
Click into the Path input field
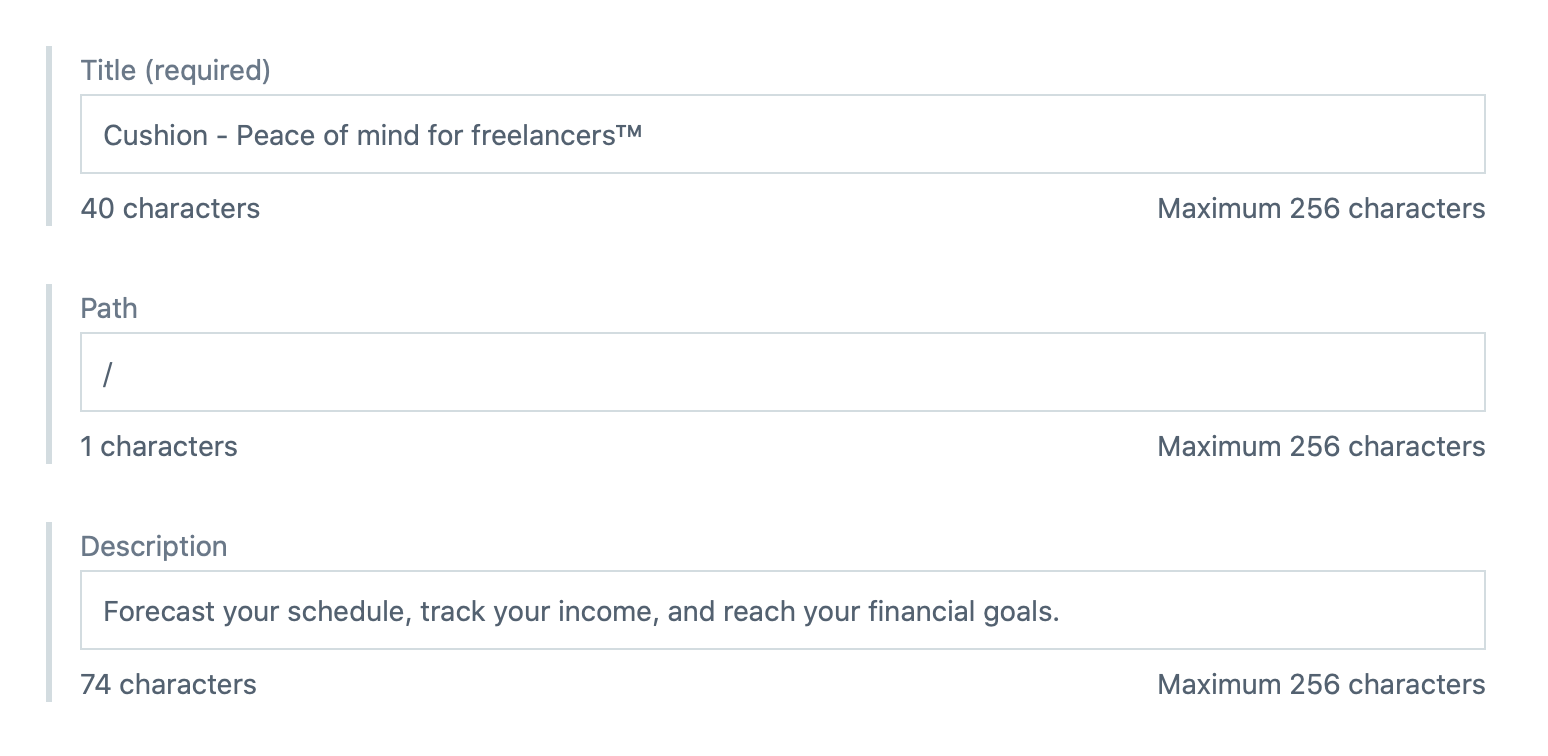tap(782, 372)
